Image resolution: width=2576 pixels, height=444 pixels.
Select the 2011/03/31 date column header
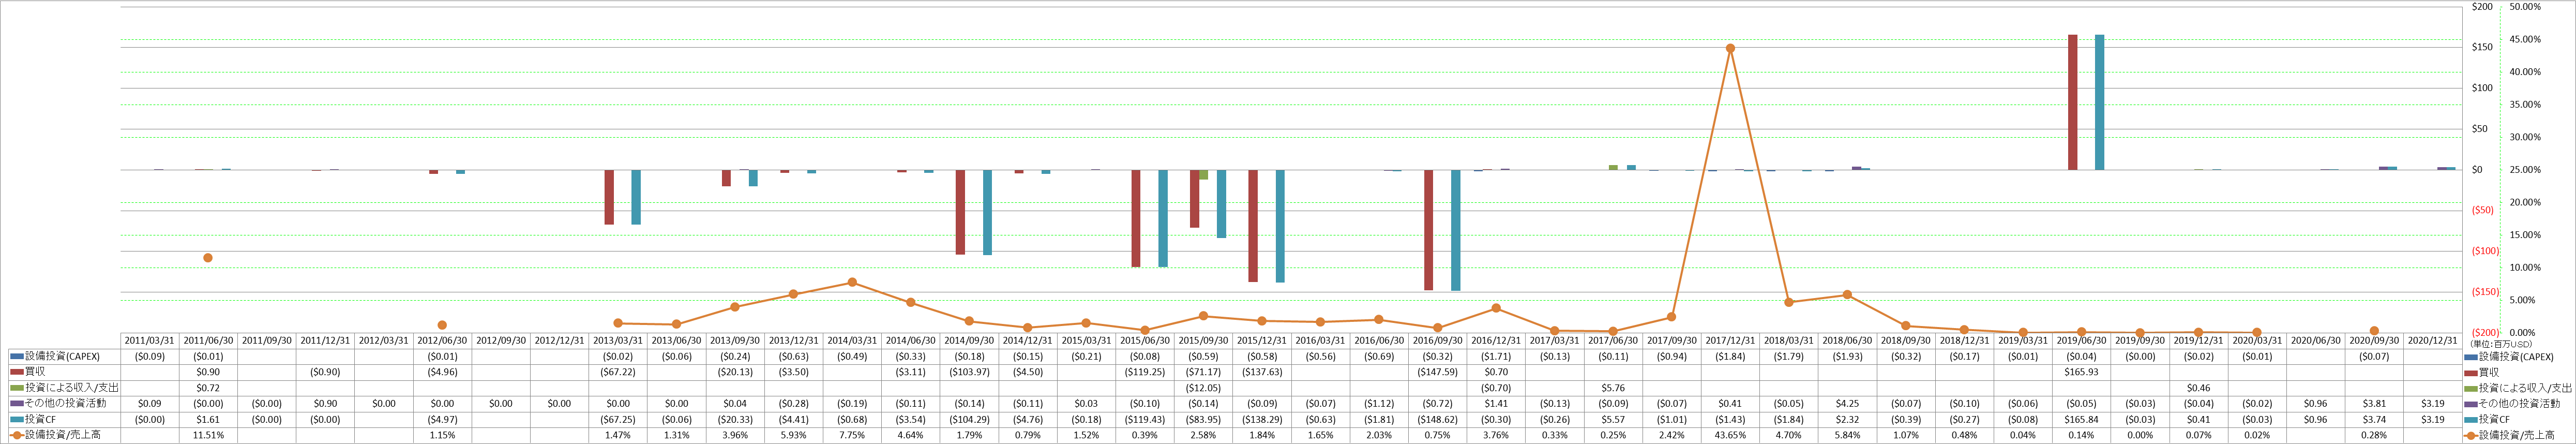150,341
